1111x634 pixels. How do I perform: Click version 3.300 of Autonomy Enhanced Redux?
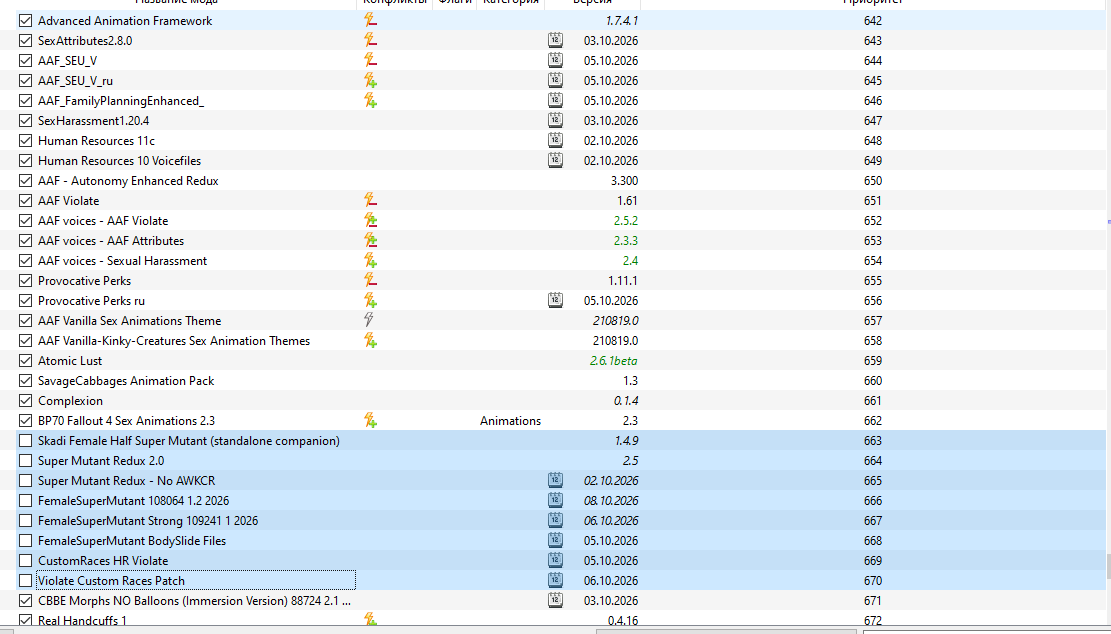click(624, 181)
